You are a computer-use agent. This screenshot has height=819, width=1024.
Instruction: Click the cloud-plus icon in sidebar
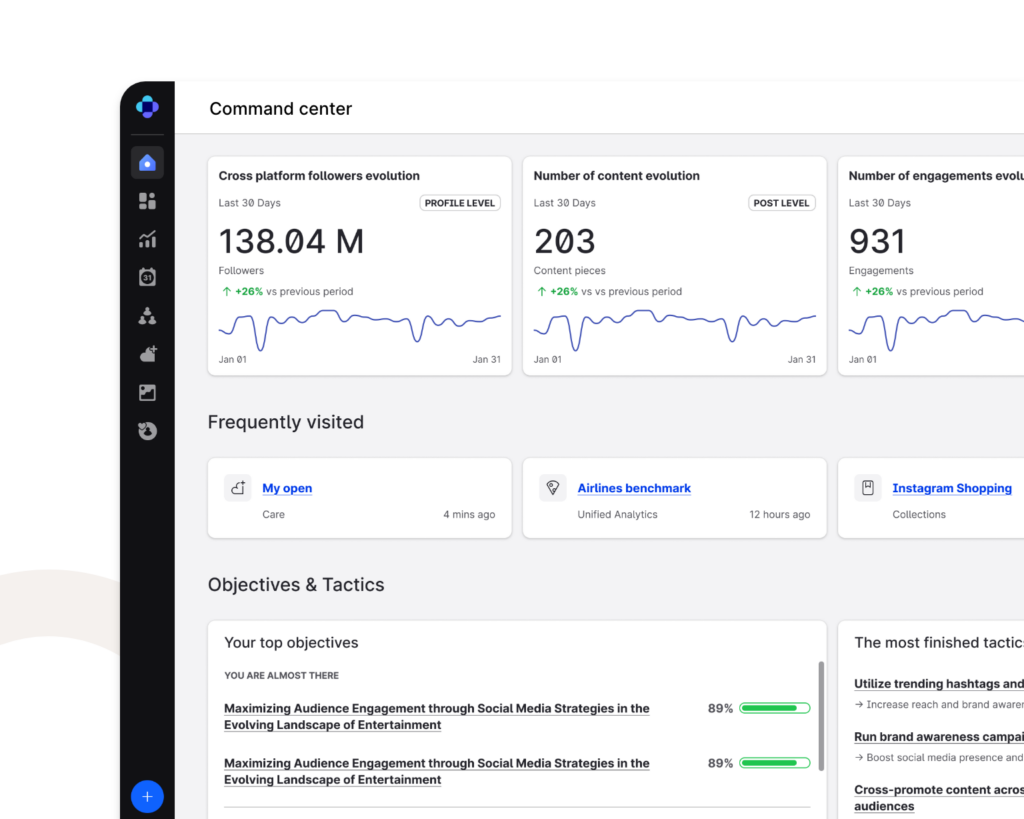(x=147, y=354)
